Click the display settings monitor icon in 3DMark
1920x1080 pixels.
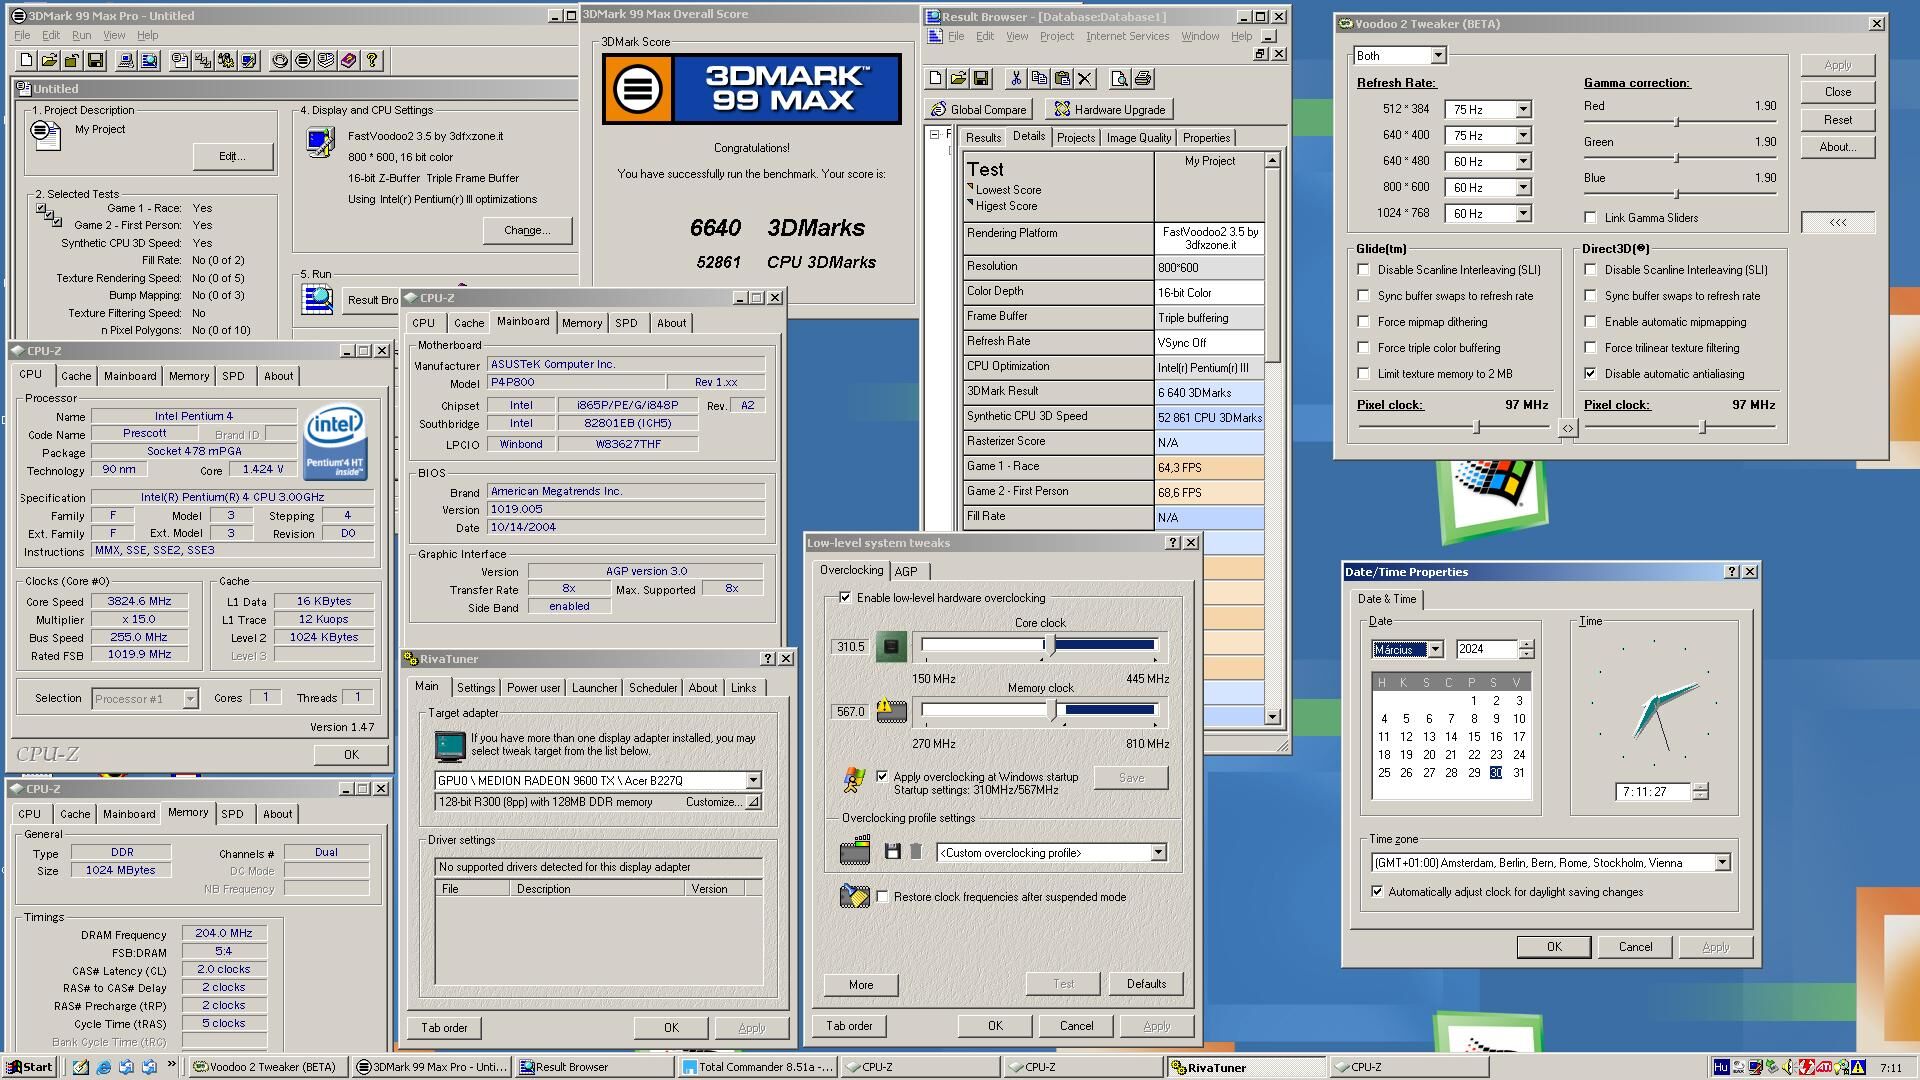[320, 142]
